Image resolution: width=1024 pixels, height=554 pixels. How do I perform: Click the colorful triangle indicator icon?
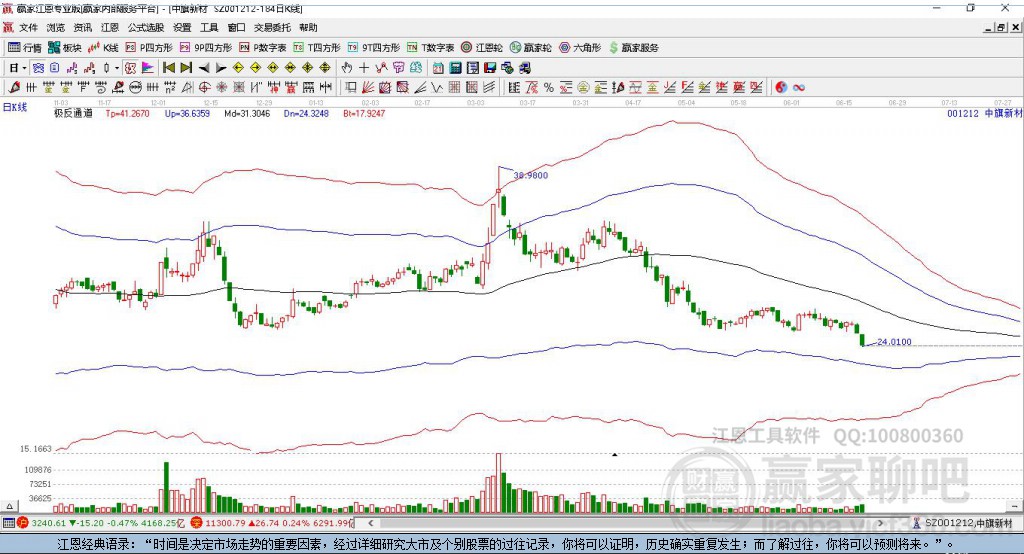tap(148, 68)
